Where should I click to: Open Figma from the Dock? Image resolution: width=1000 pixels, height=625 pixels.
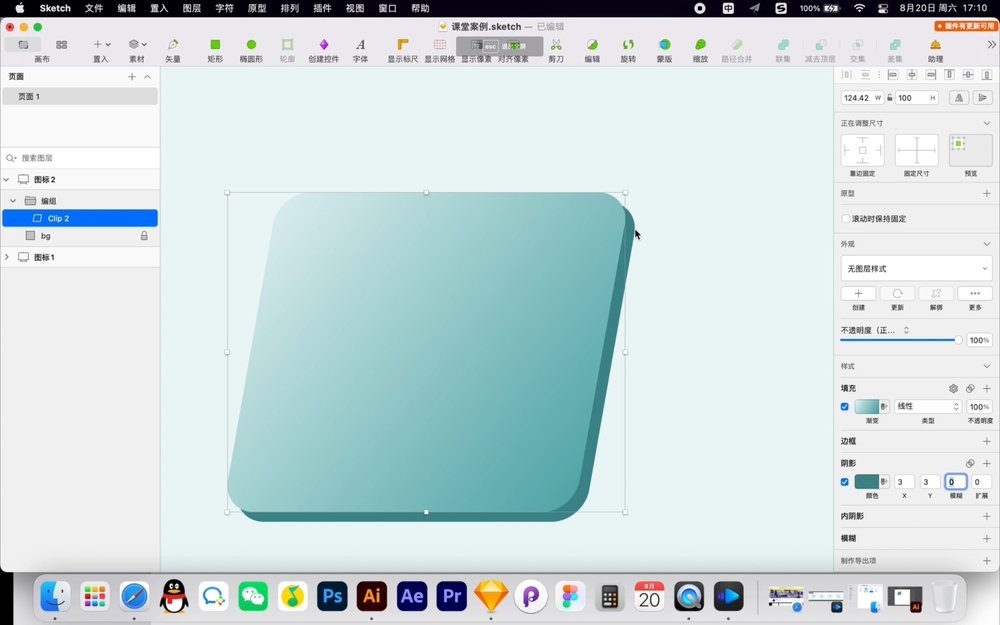pyautogui.click(x=570, y=596)
